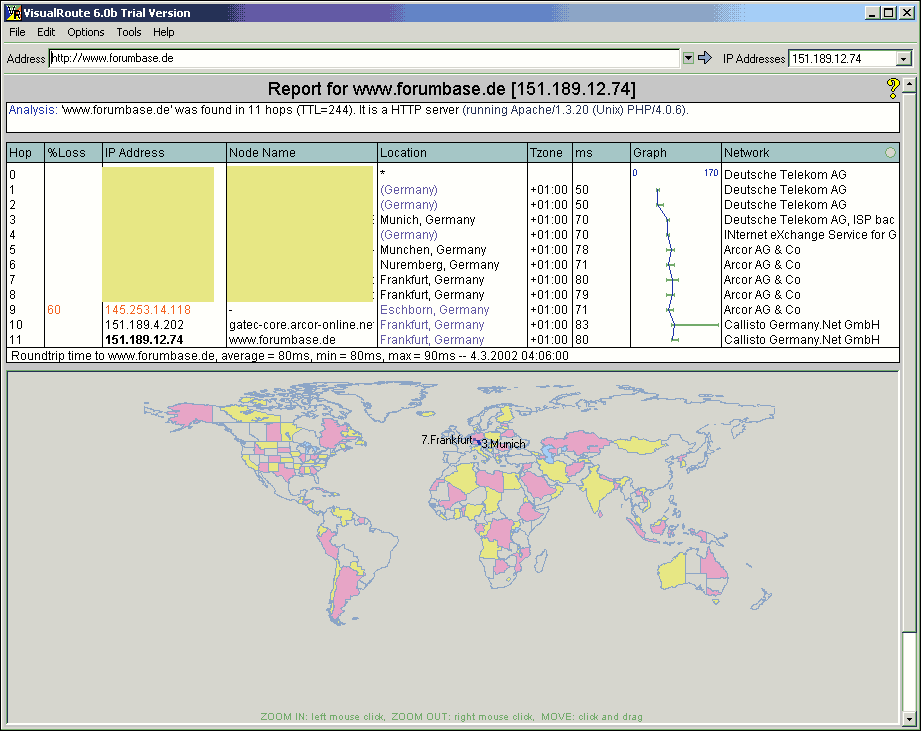Open the Tools menu

(x=129, y=32)
